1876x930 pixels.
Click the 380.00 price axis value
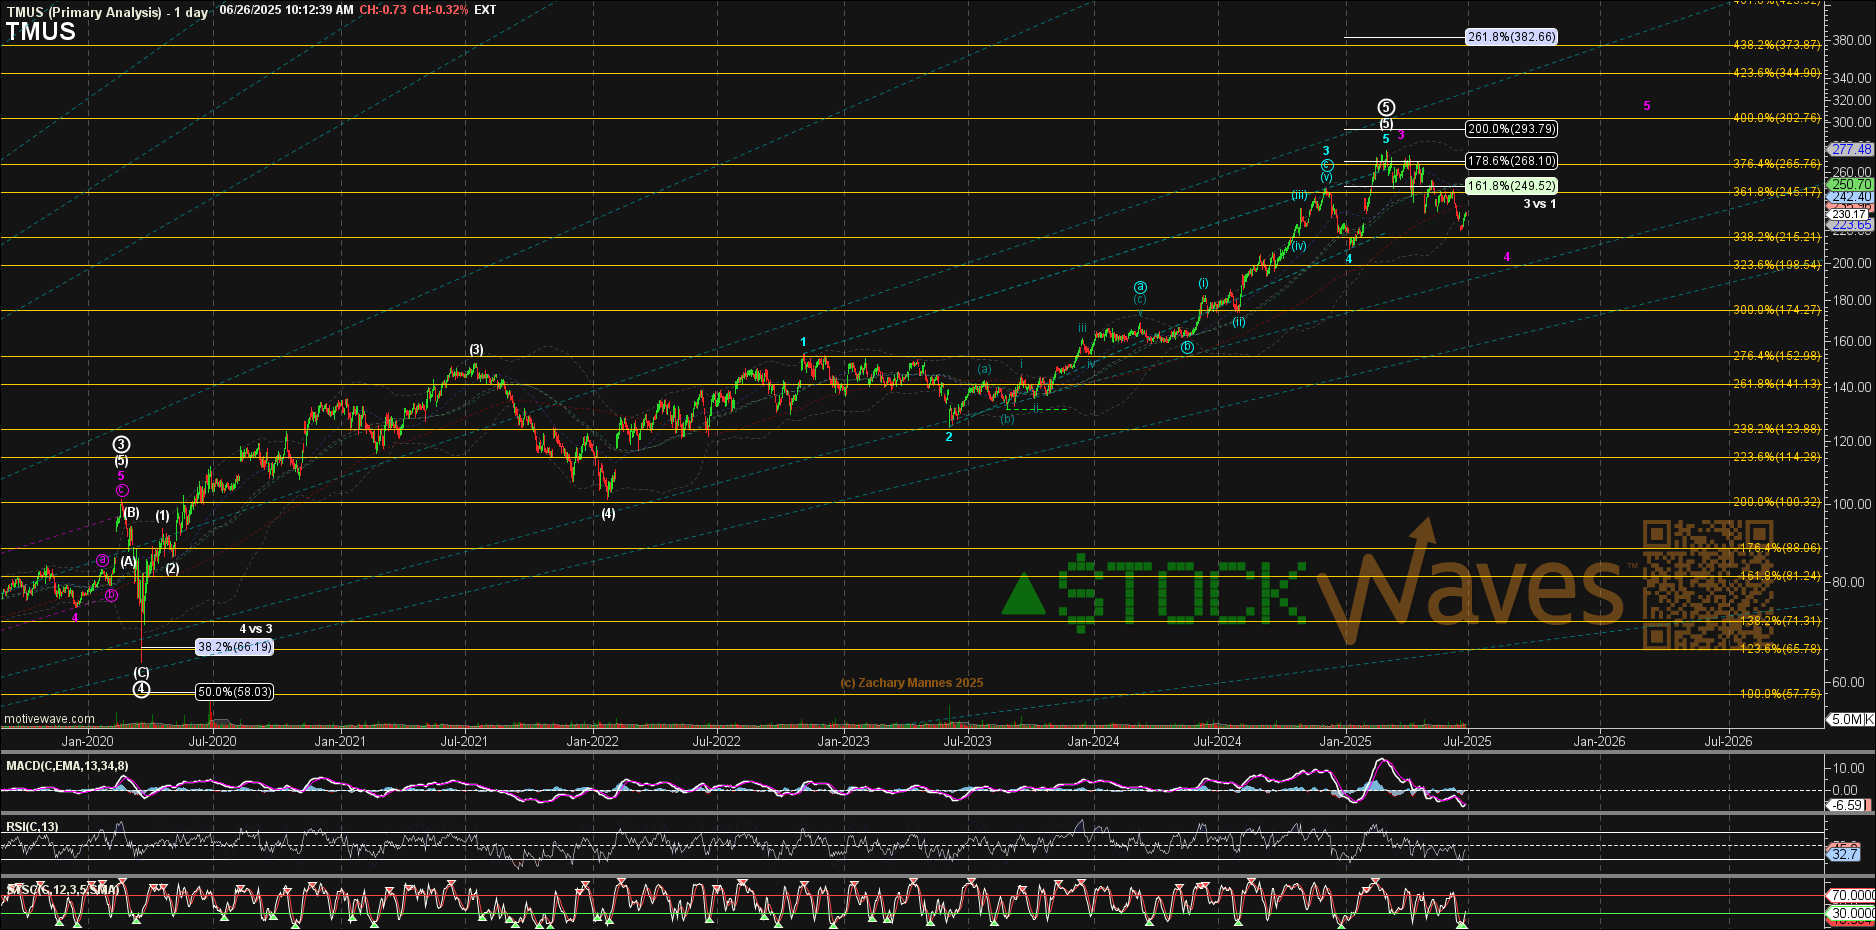tap(1852, 41)
